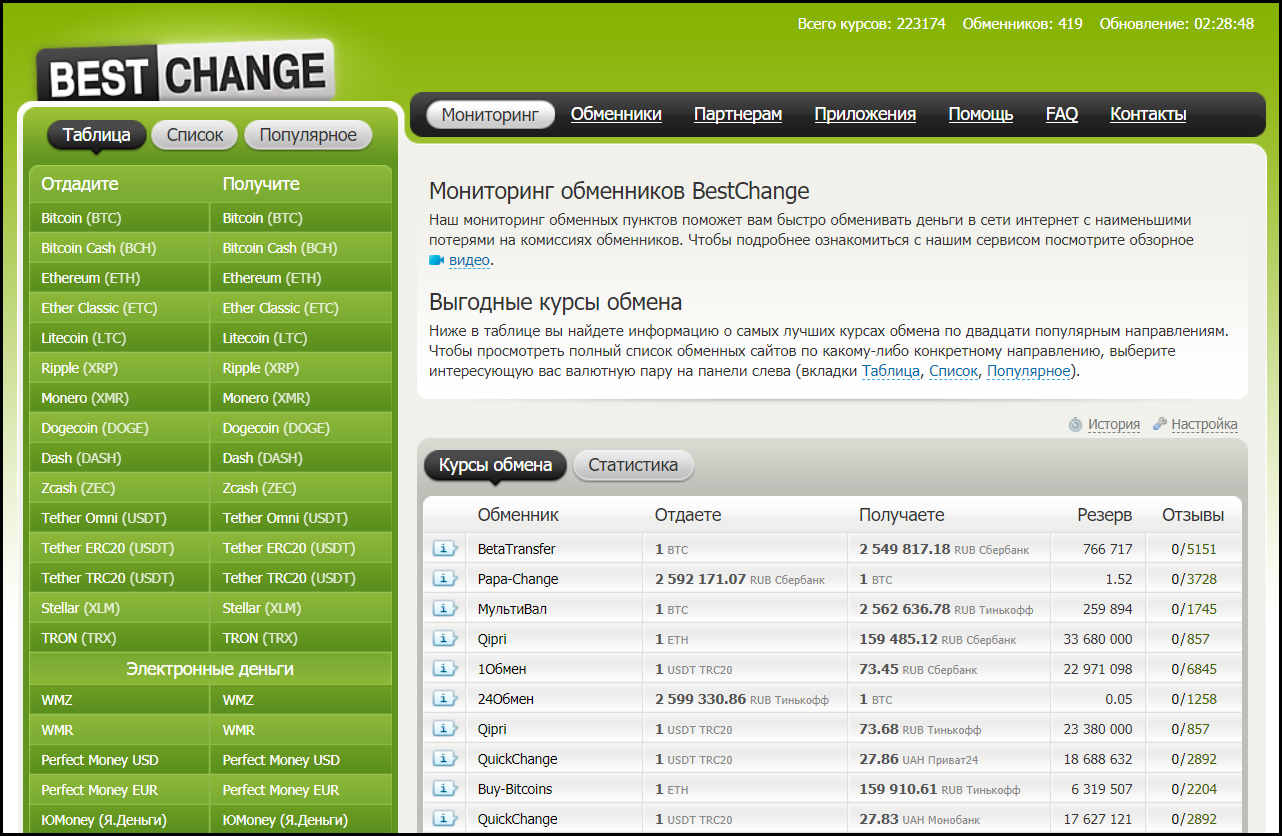Open reviews 0/3728 for Papa-Change
Screen dimensions: 1282x836
(x=1195, y=579)
